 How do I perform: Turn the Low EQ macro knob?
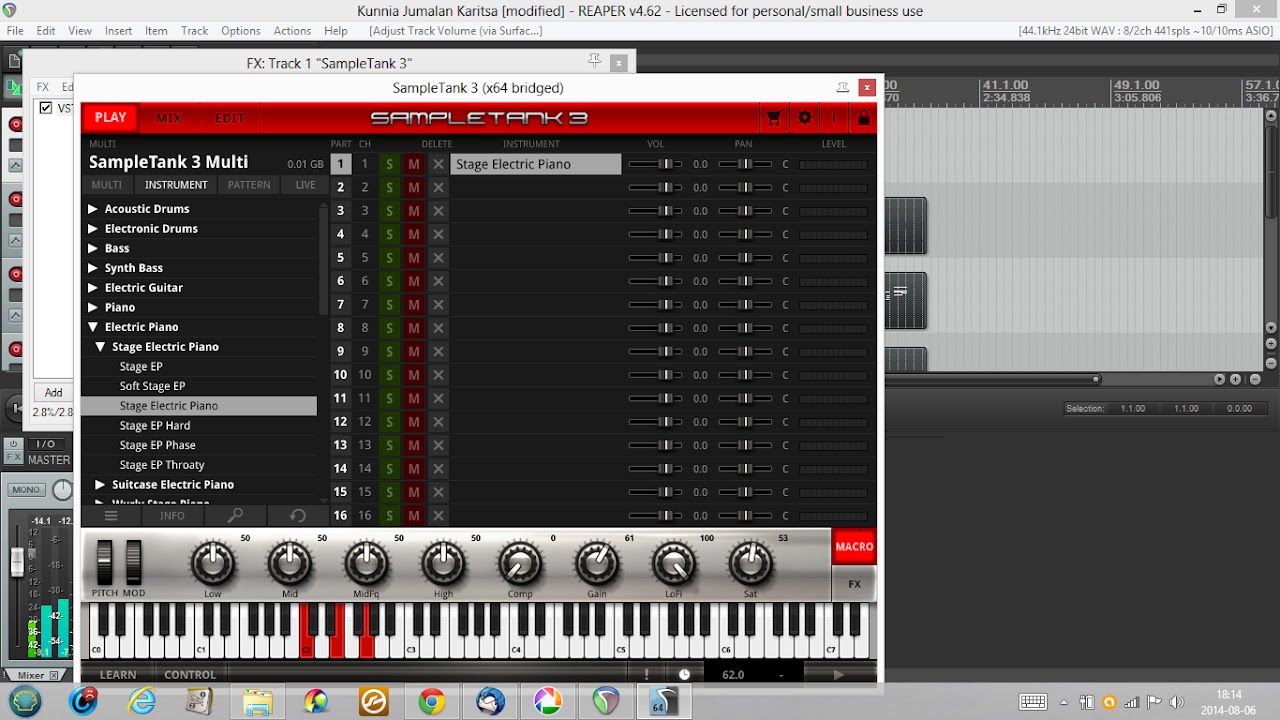212,564
